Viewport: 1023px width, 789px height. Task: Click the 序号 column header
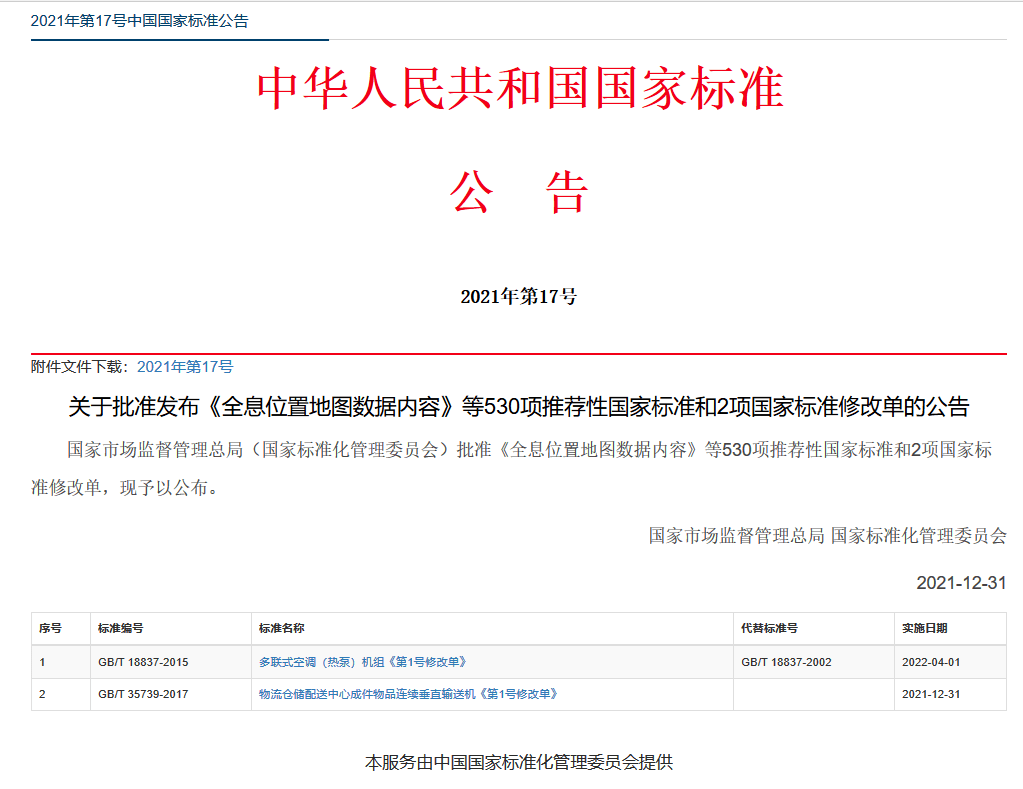click(x=50, y=628)
